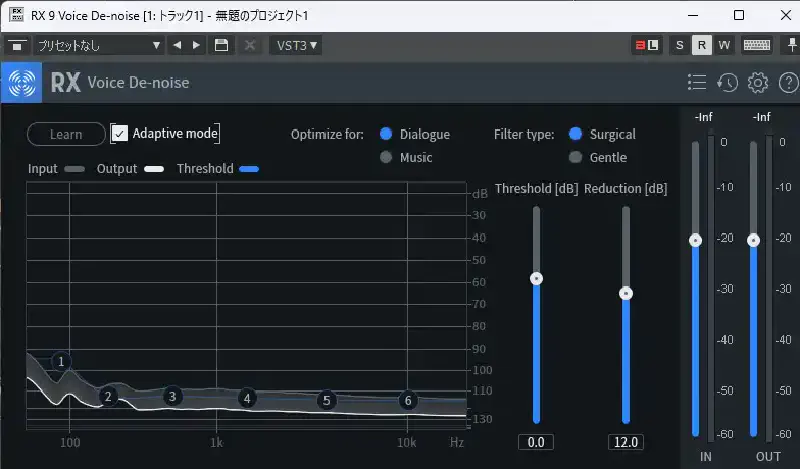The height and width of the screenshot is (469, 800).
Task: Open the preset dropdown showing プリセットなし
Action: 99,46
